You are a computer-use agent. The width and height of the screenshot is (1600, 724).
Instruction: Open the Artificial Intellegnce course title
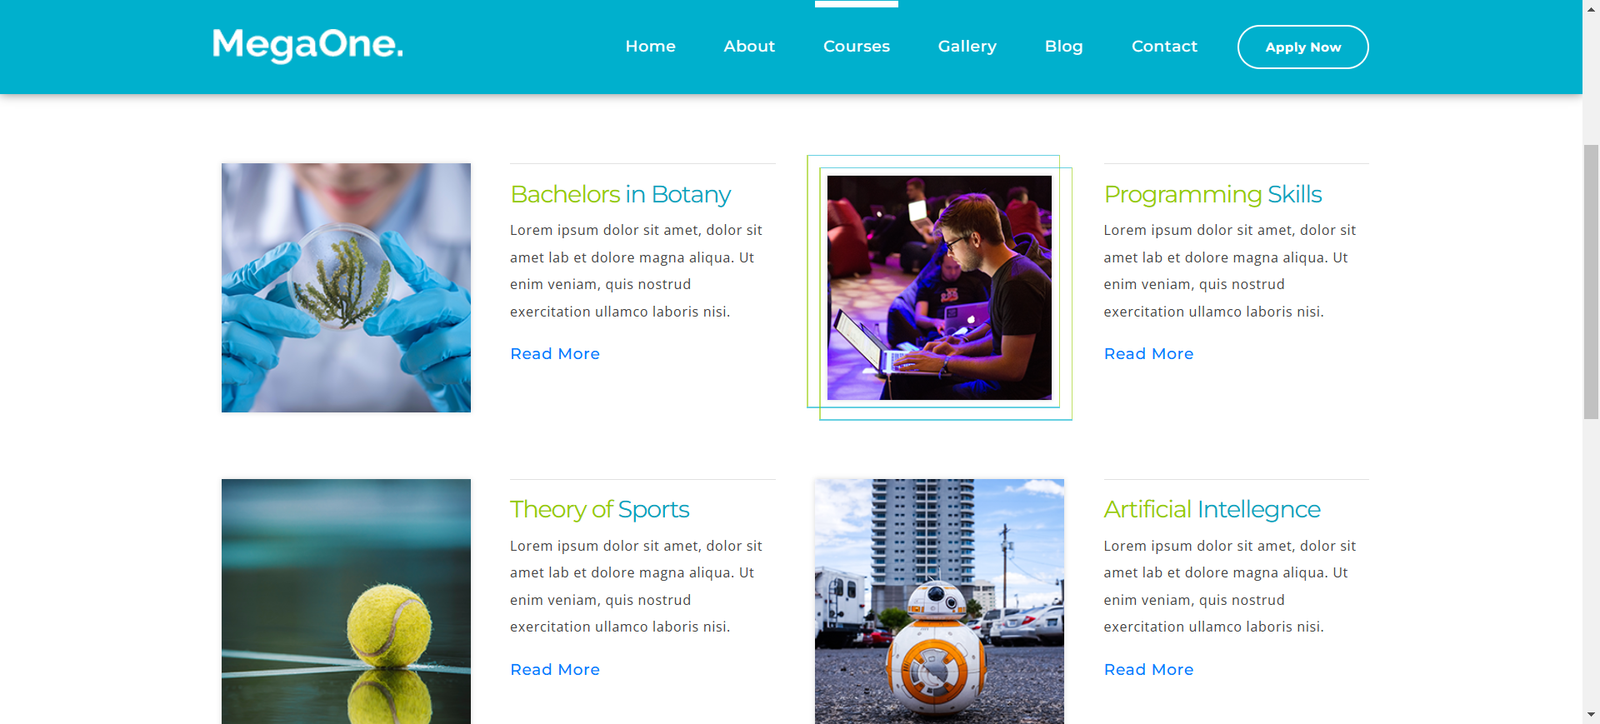point(1212,510)
